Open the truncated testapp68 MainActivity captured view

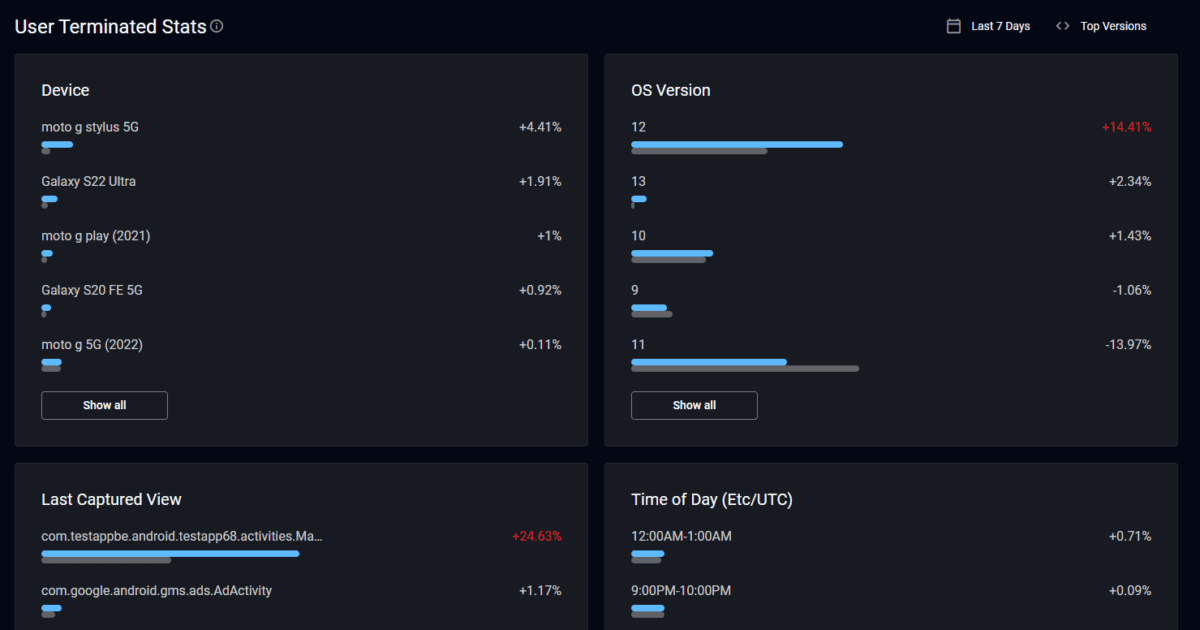click(x=181, y=536)
